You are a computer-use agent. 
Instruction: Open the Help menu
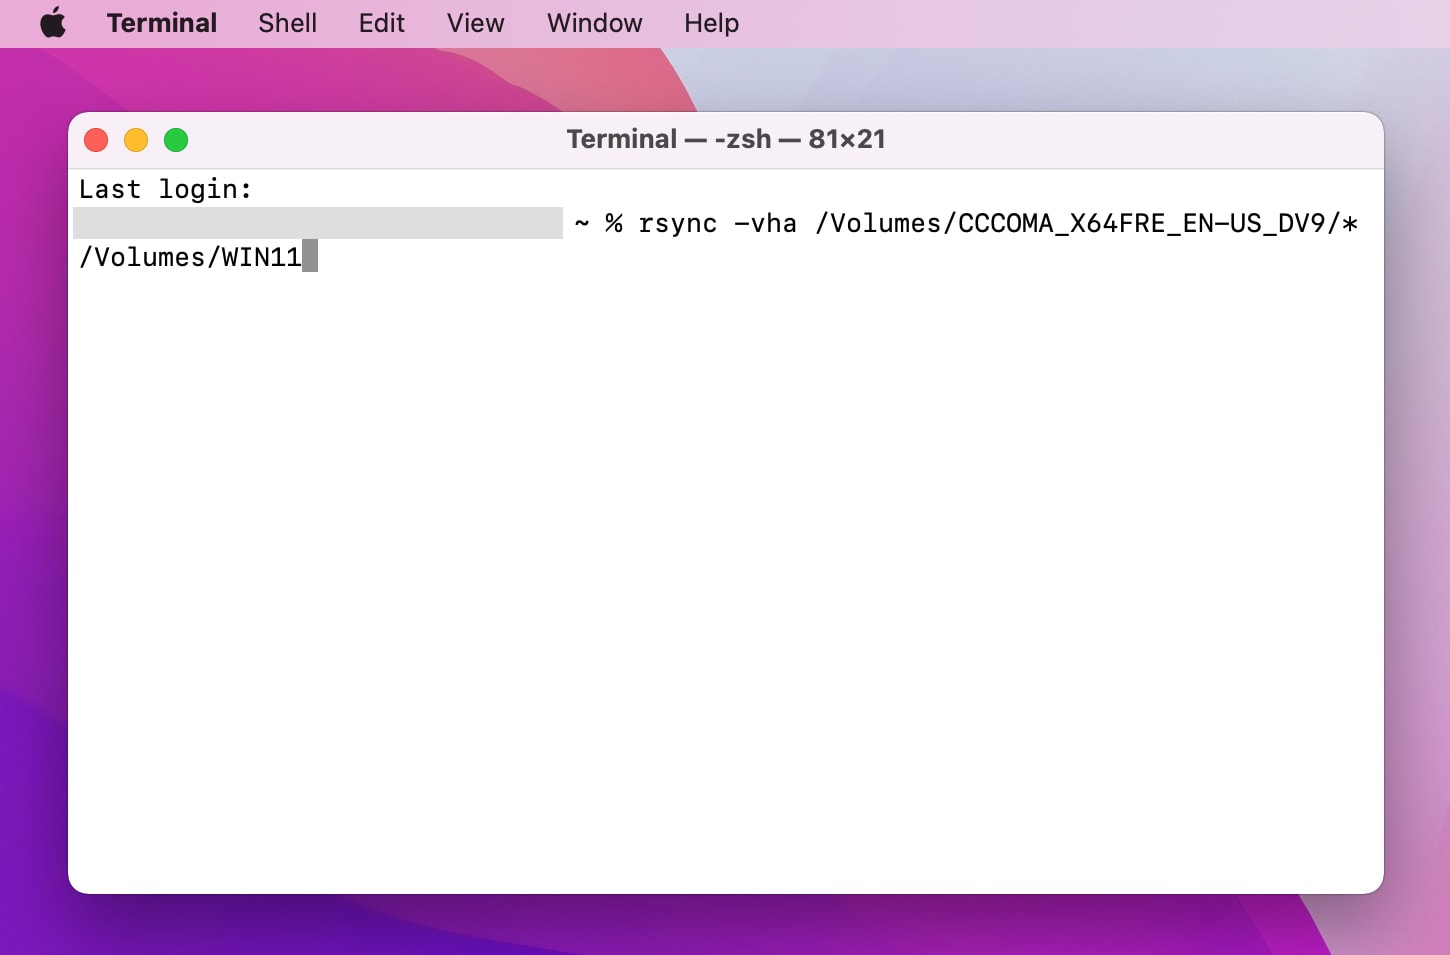[711, 22]
